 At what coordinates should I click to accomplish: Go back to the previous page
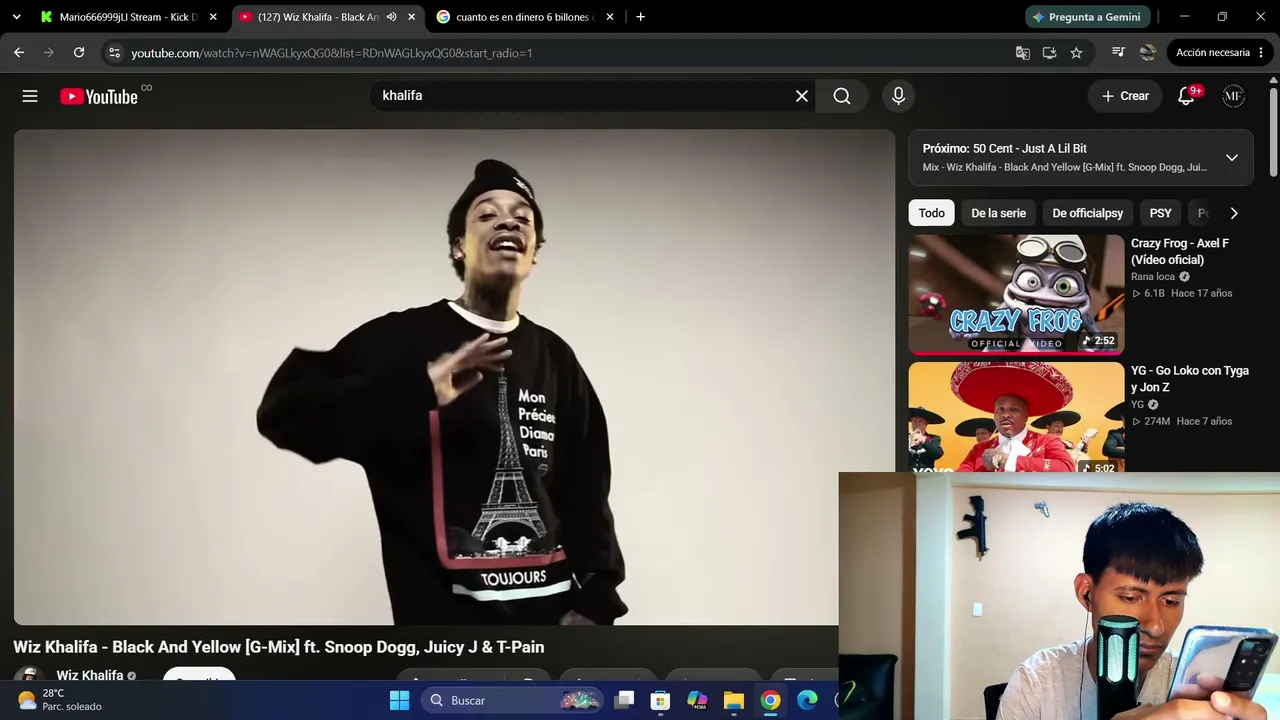point(19,53)
